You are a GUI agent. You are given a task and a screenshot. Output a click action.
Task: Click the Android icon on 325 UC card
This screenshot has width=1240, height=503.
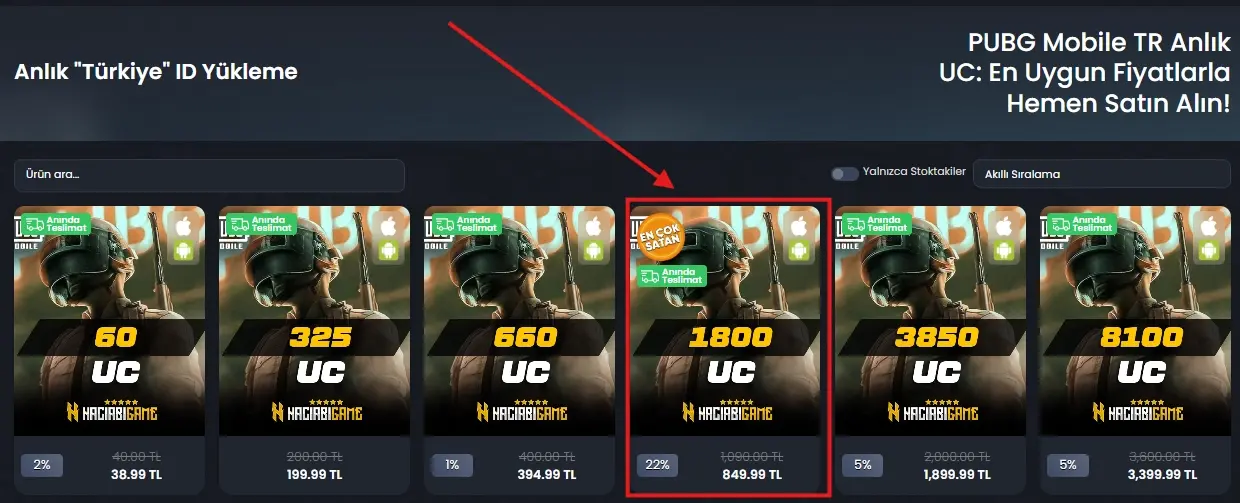coord(387,251)
